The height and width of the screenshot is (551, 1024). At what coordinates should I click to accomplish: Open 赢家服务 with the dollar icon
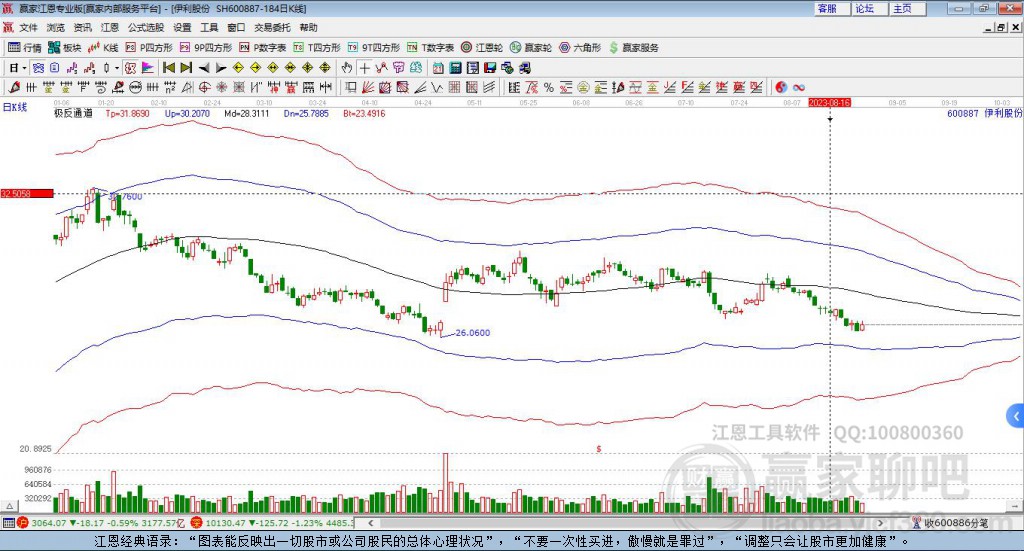[x=634, y=48]
